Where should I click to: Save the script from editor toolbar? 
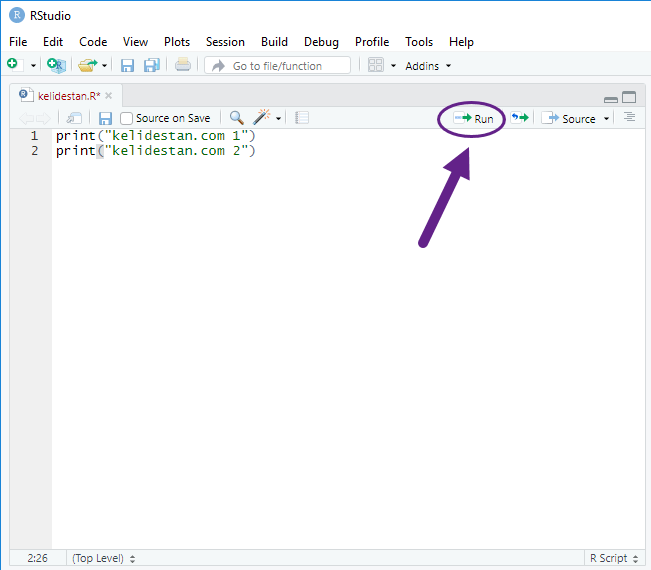click(x=105, y=118)
